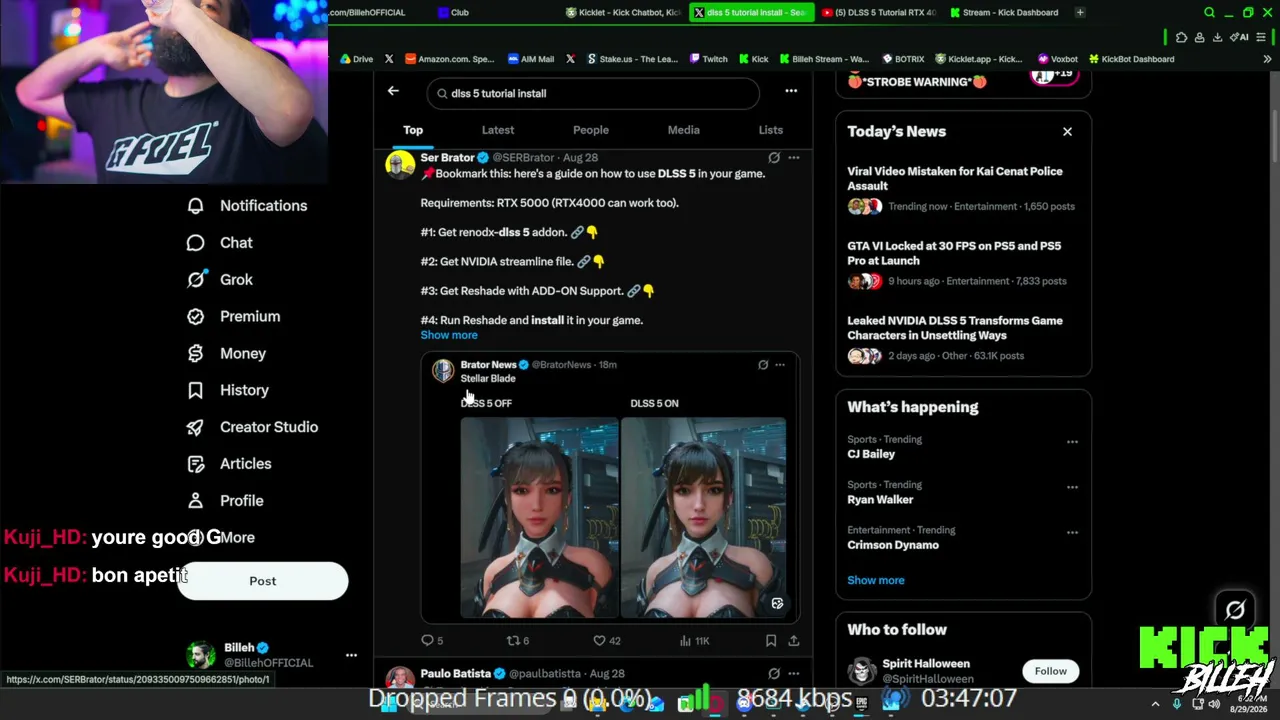This screenshot has height=720, width=1280.
Task: Switch to the Top tab
Action: [413, 130]
